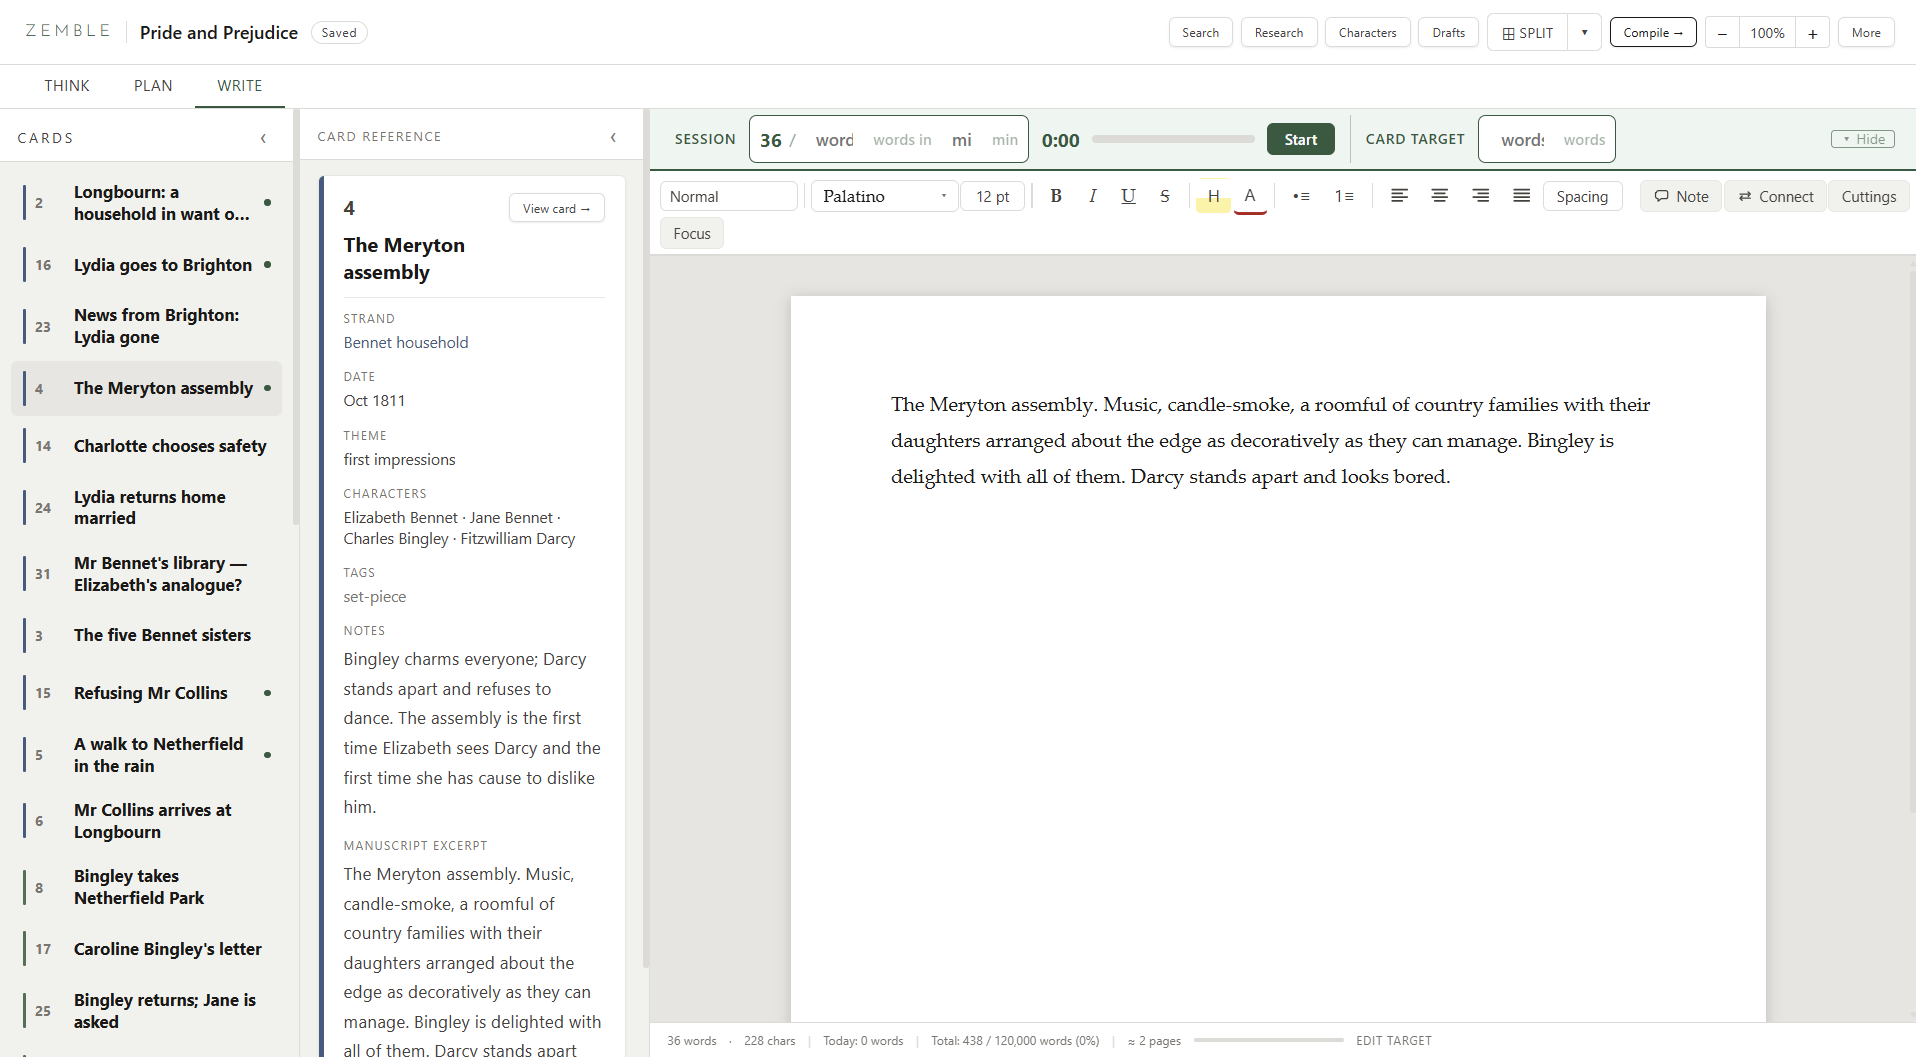Click the ZEMBLE logo
Screen dimensions: 1916x1057
[x=68, y=31]
